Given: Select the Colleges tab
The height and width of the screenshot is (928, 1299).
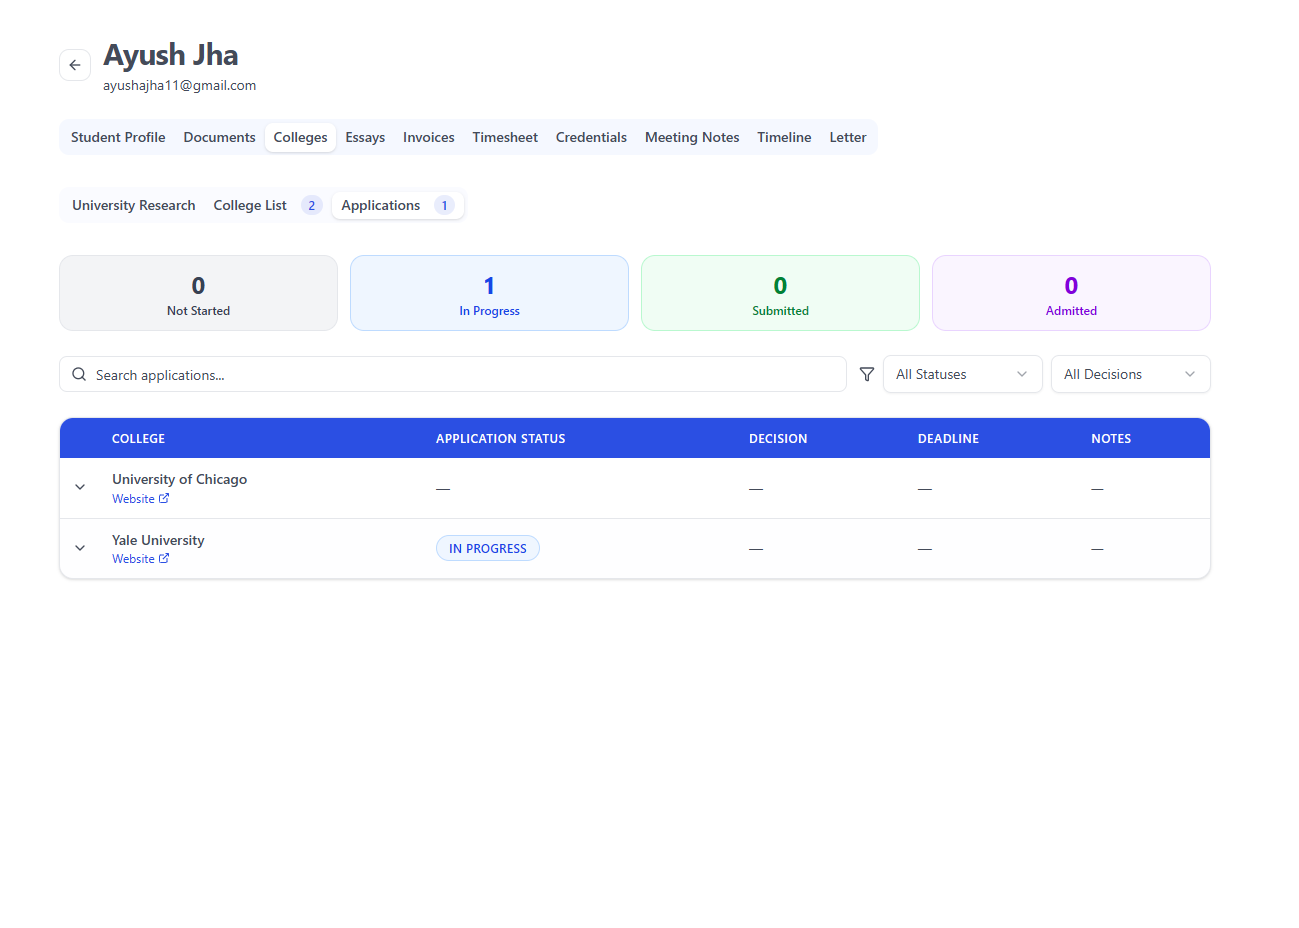Looking at the screenshot, I should coord(300,137).
